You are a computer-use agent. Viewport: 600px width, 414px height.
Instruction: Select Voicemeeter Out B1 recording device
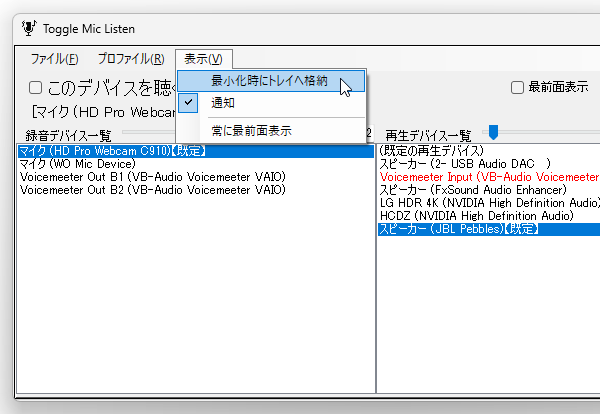point(196,177)
